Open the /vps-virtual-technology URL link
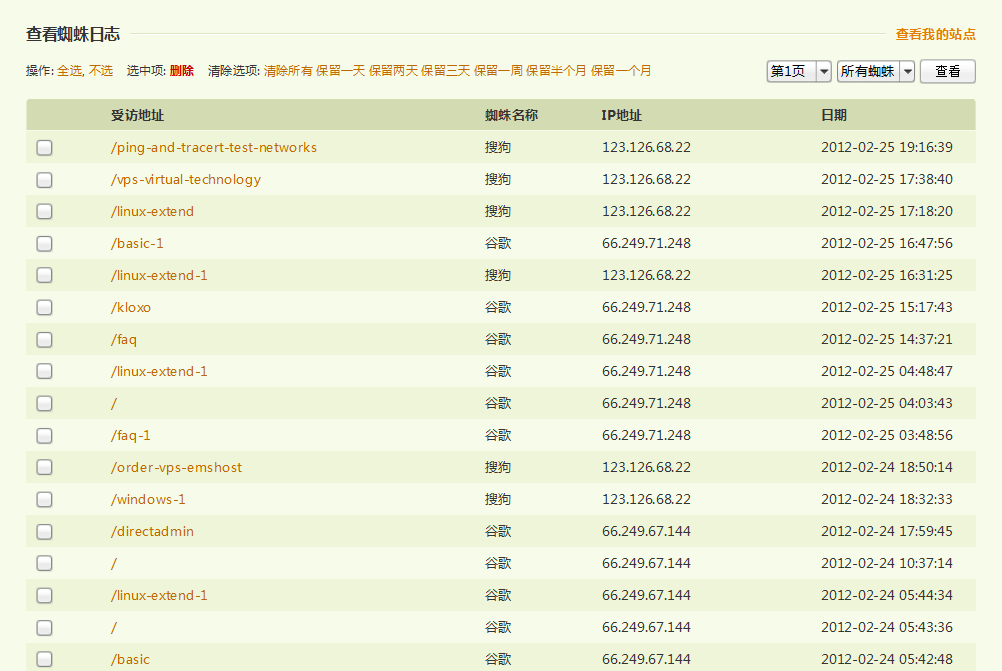 (186, 180)
